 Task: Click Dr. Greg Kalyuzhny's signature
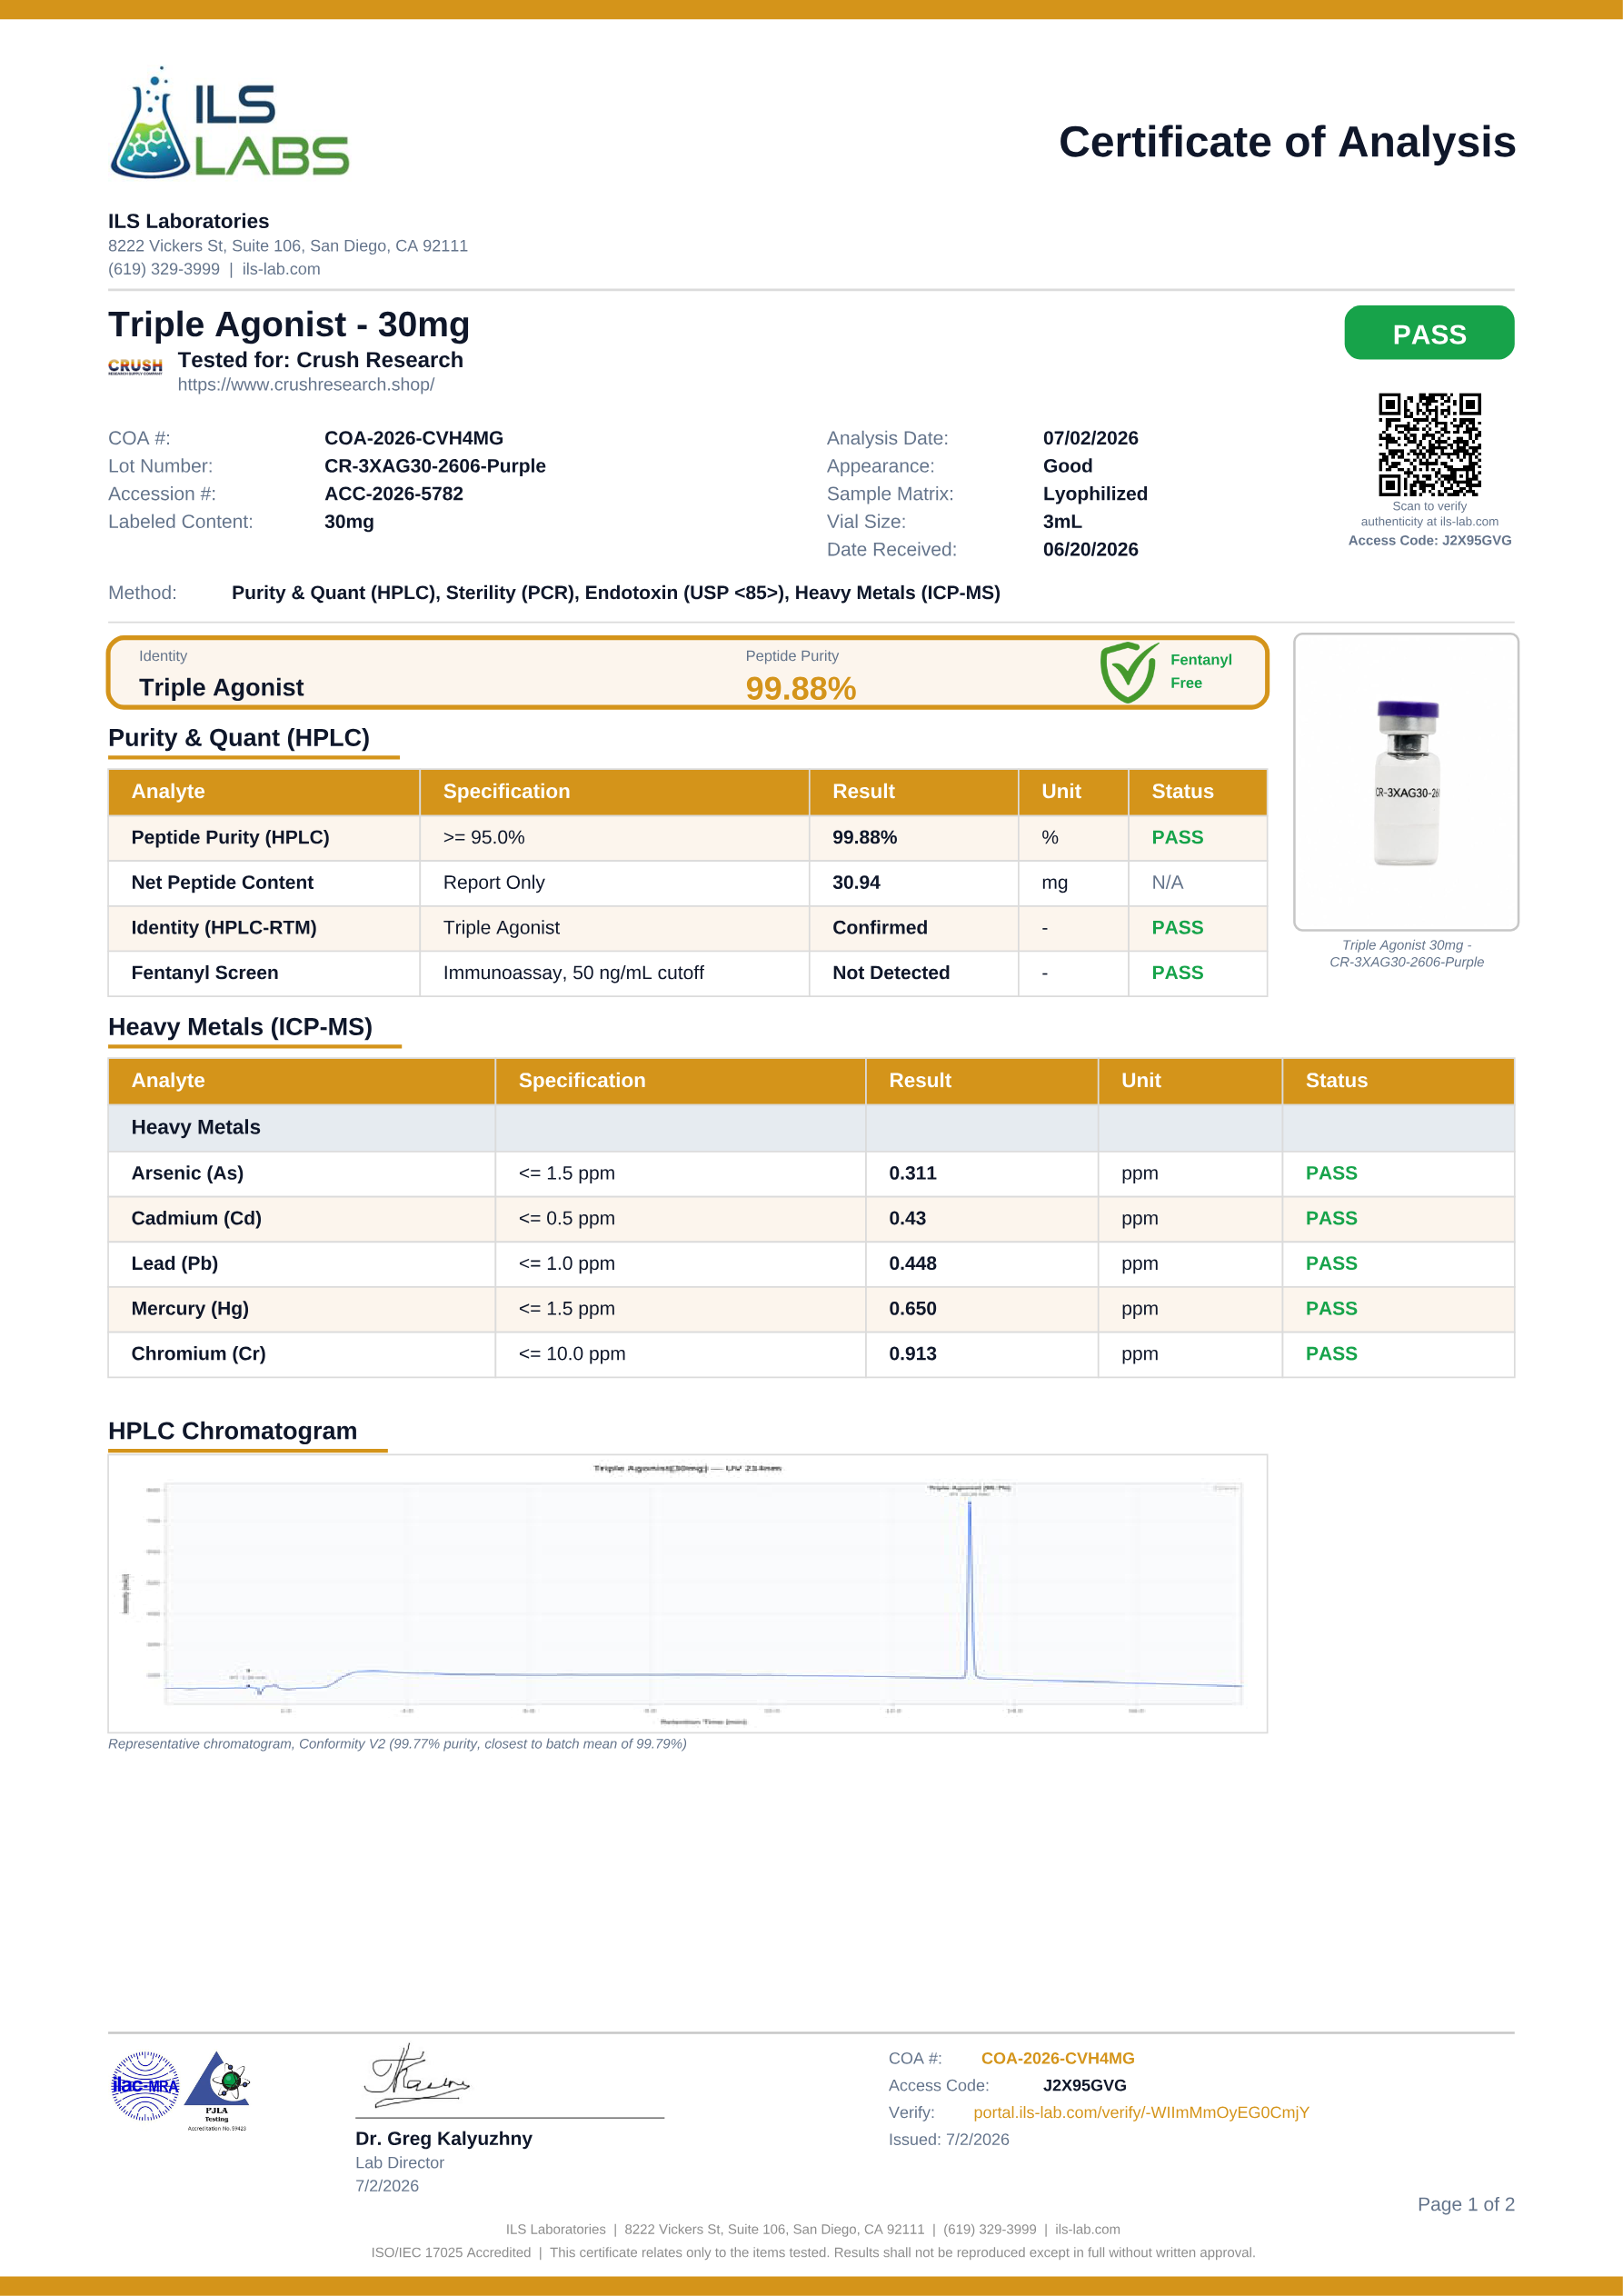click(416, 2076)
